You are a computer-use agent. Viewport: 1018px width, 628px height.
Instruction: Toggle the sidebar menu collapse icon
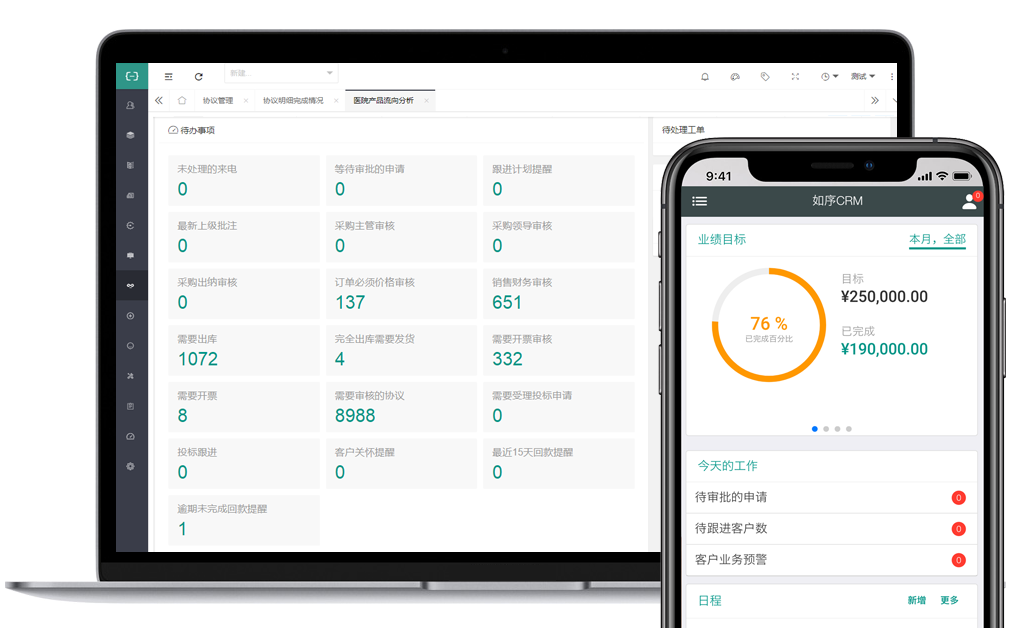click(169, 77)
